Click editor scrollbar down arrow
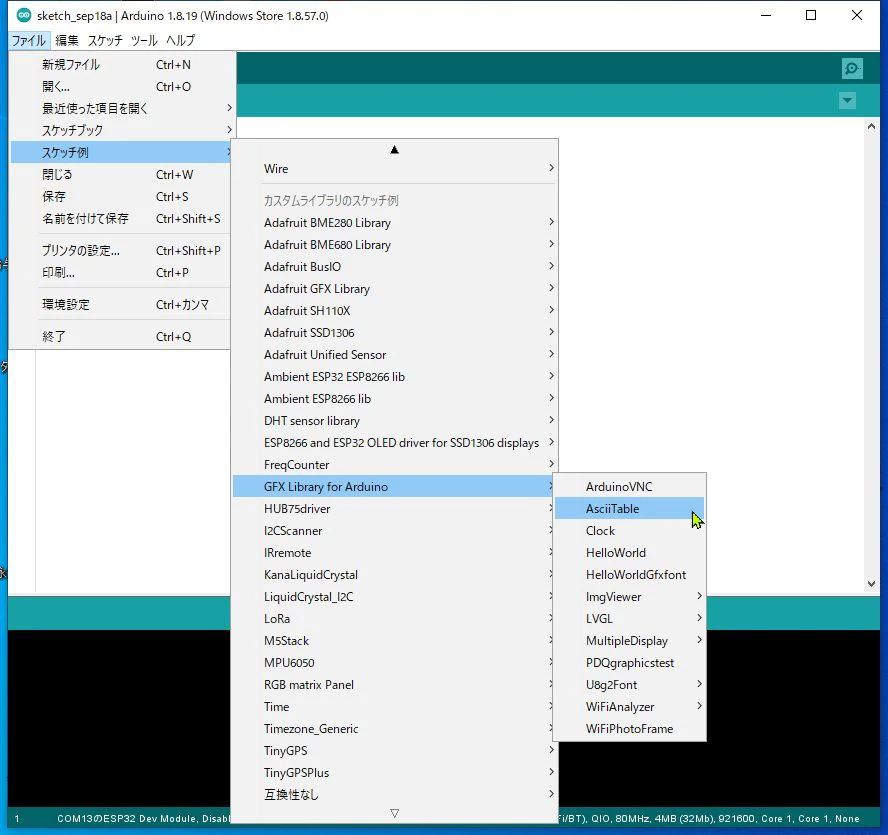The width and height of the screenshot is (888, 835). pos(871,584)
